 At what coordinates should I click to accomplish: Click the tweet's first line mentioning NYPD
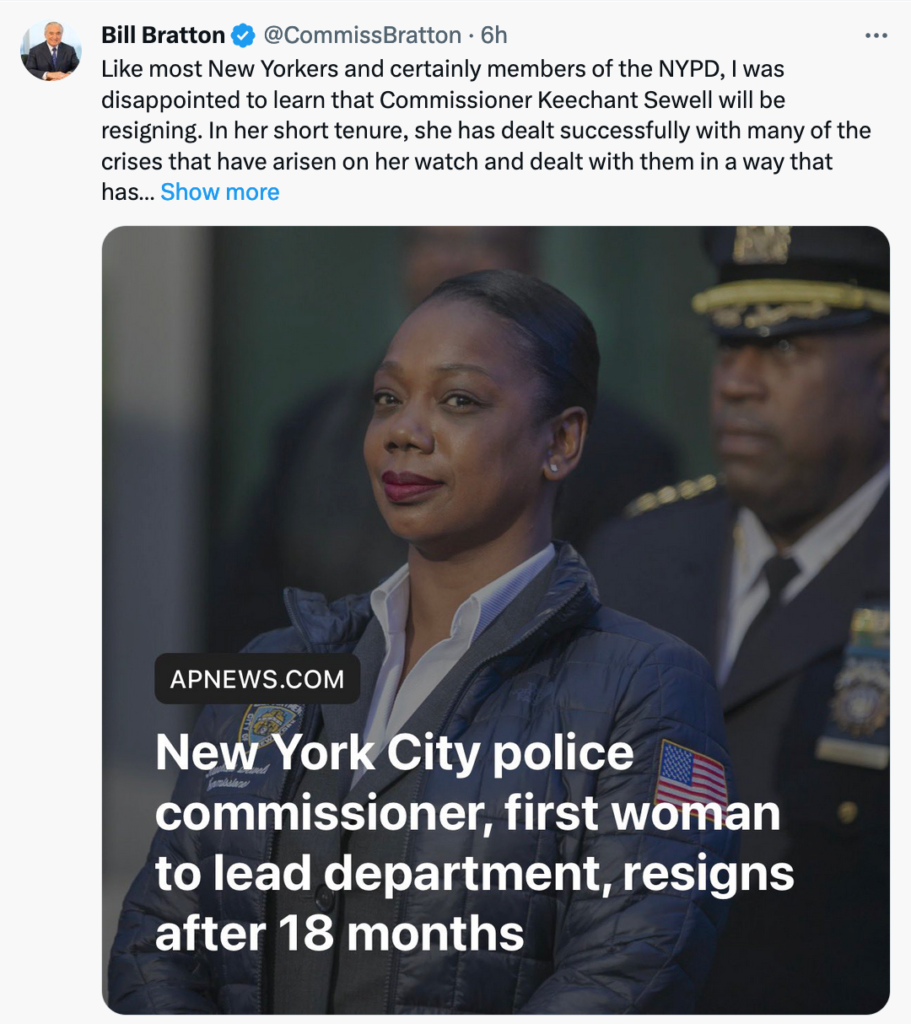(x=443, y=69)
